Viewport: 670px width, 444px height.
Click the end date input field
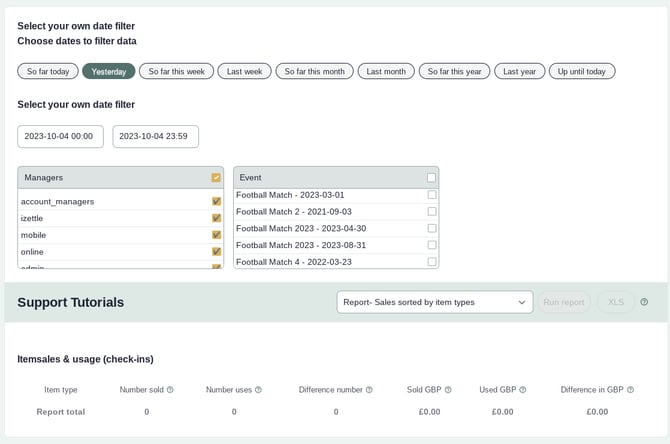click(155, 136)
